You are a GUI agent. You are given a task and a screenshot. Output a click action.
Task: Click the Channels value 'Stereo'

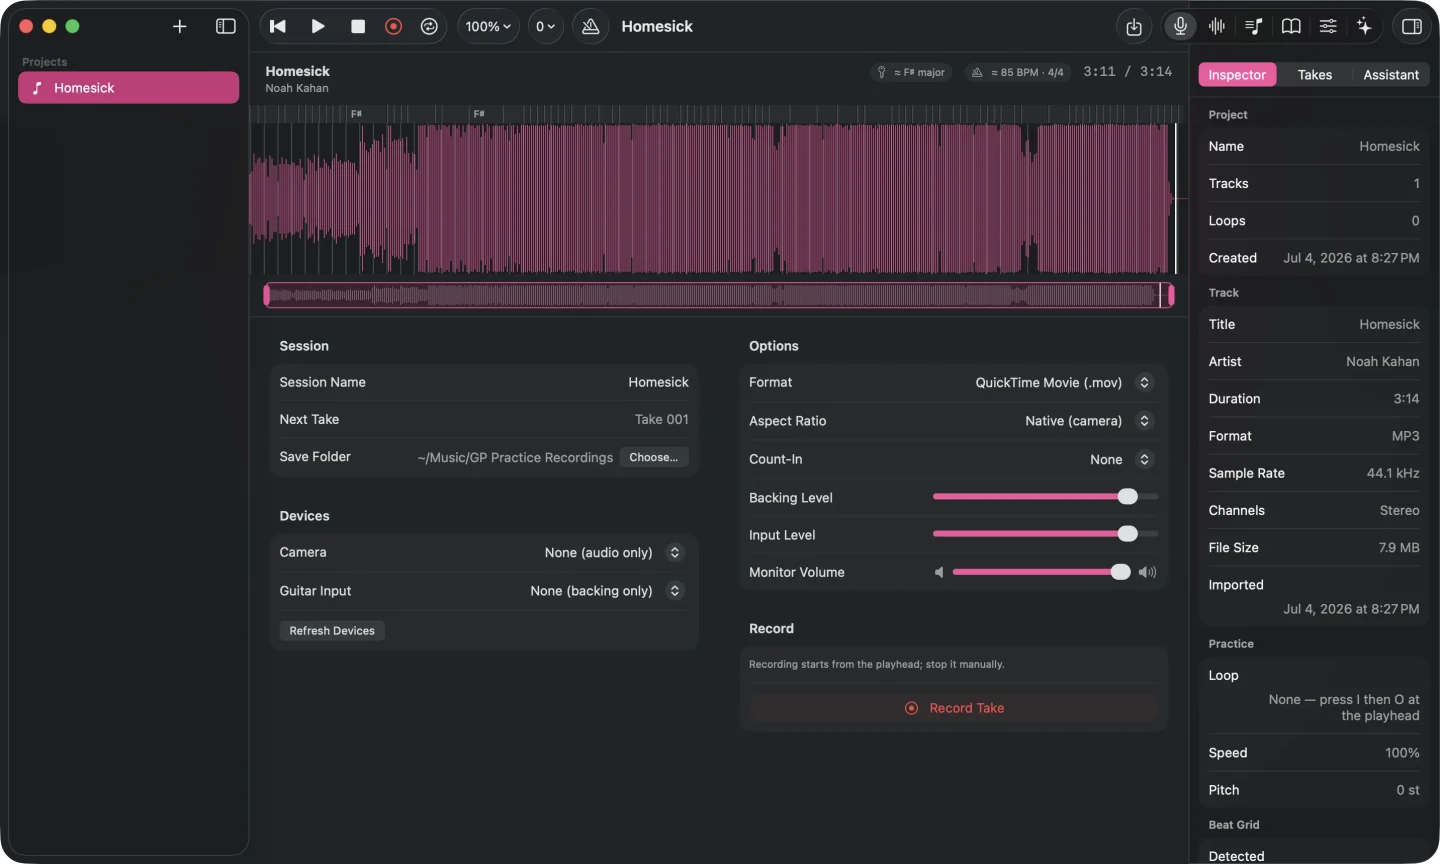pyautogui.click(x=1399, y=511)
